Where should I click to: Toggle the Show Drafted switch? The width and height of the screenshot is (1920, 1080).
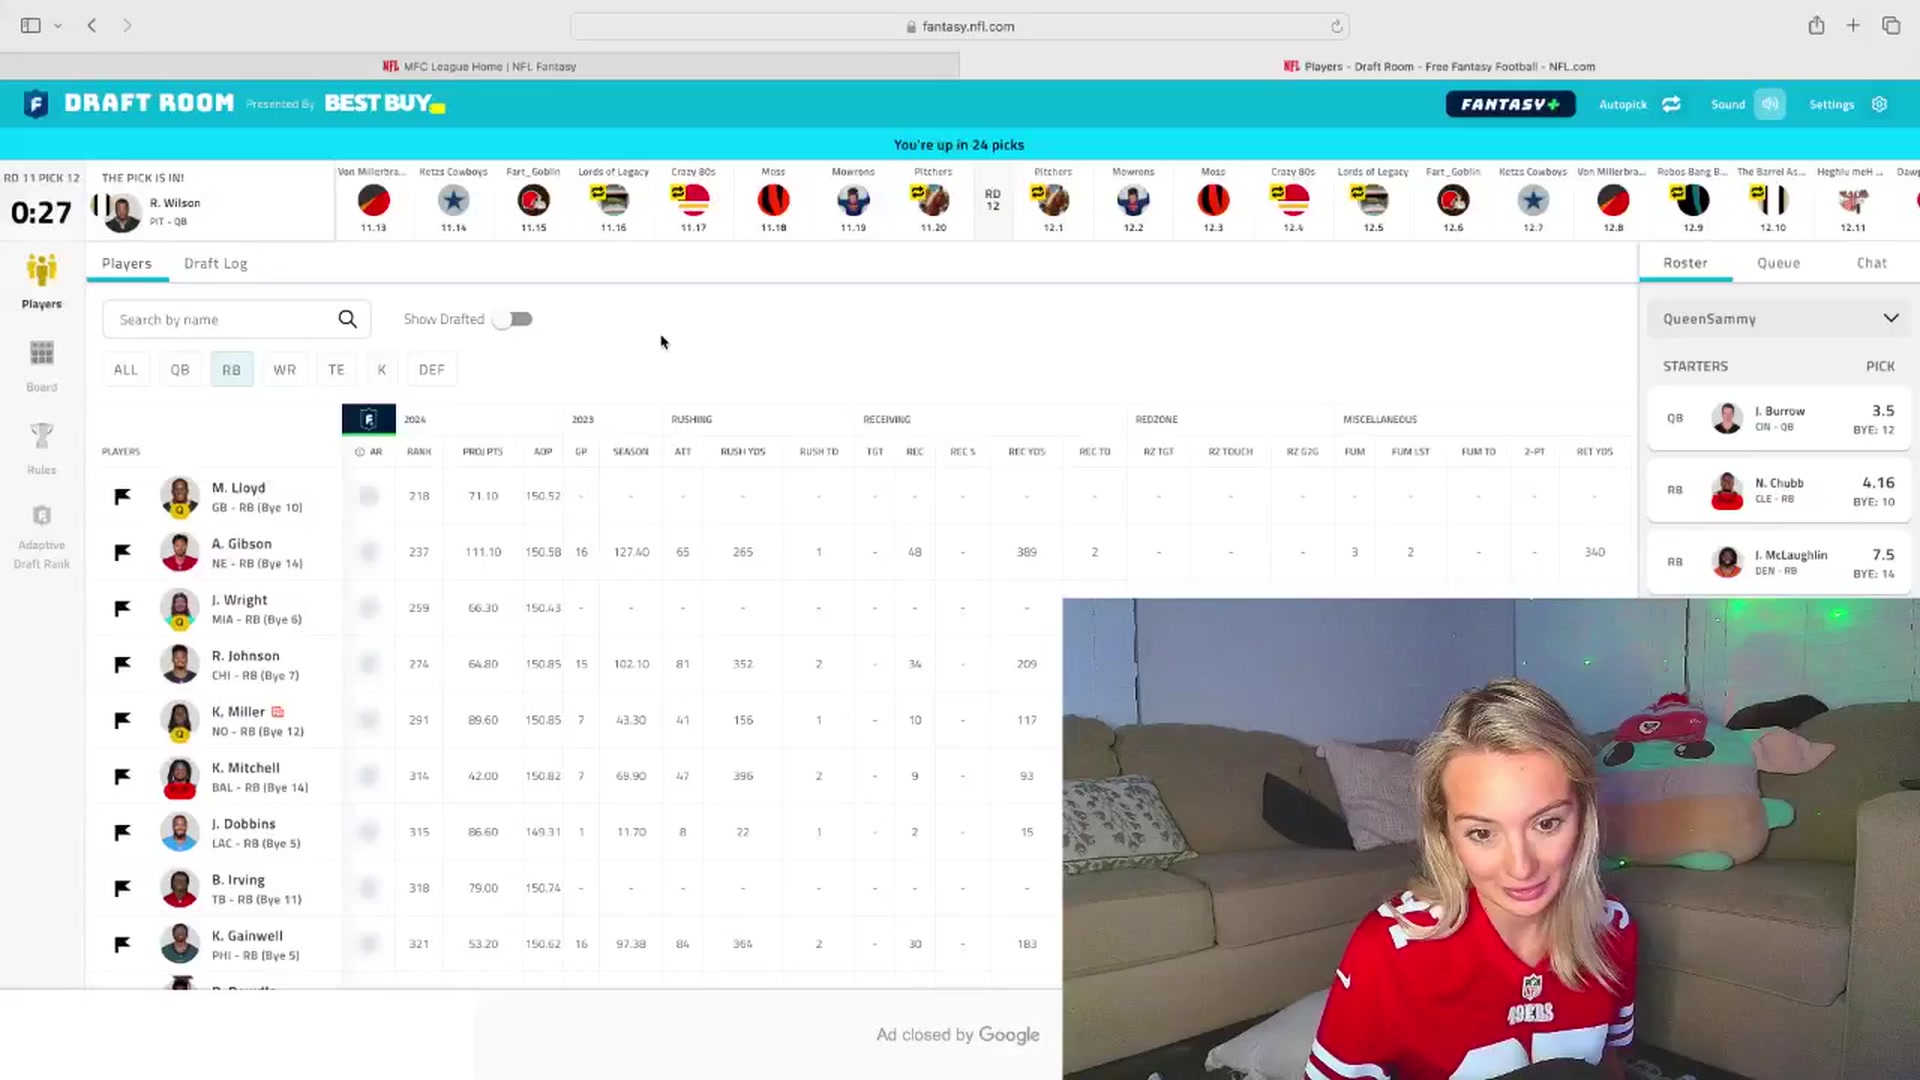point(514,319)
